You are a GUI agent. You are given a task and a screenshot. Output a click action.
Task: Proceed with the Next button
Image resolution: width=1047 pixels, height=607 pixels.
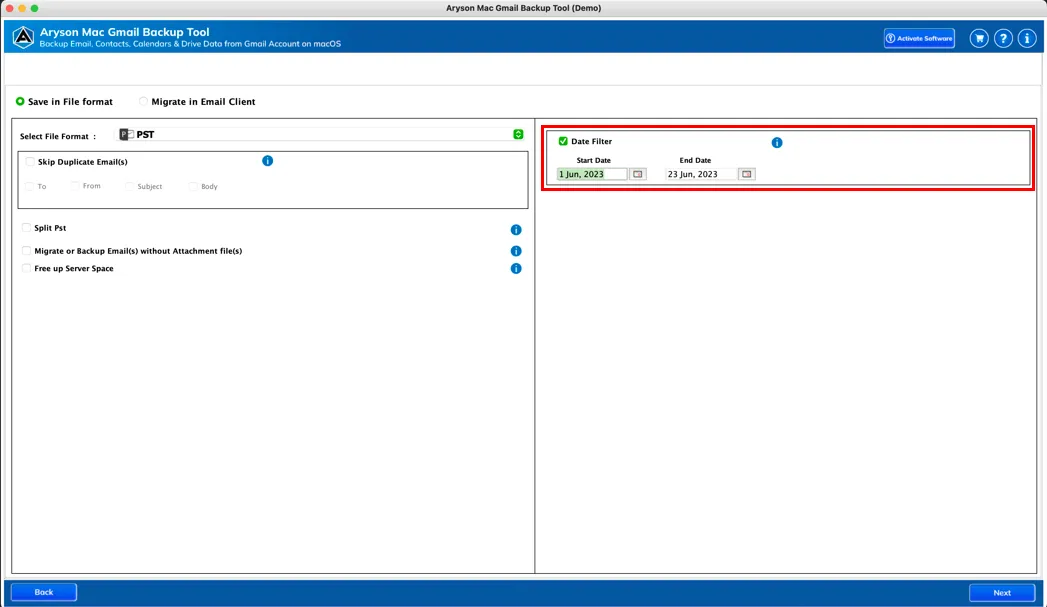[1002, 593]
